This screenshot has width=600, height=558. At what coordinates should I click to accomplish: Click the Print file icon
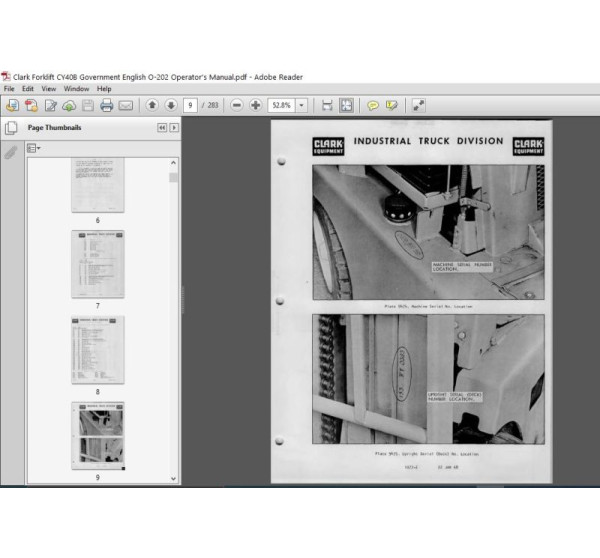tap(107, 105)
